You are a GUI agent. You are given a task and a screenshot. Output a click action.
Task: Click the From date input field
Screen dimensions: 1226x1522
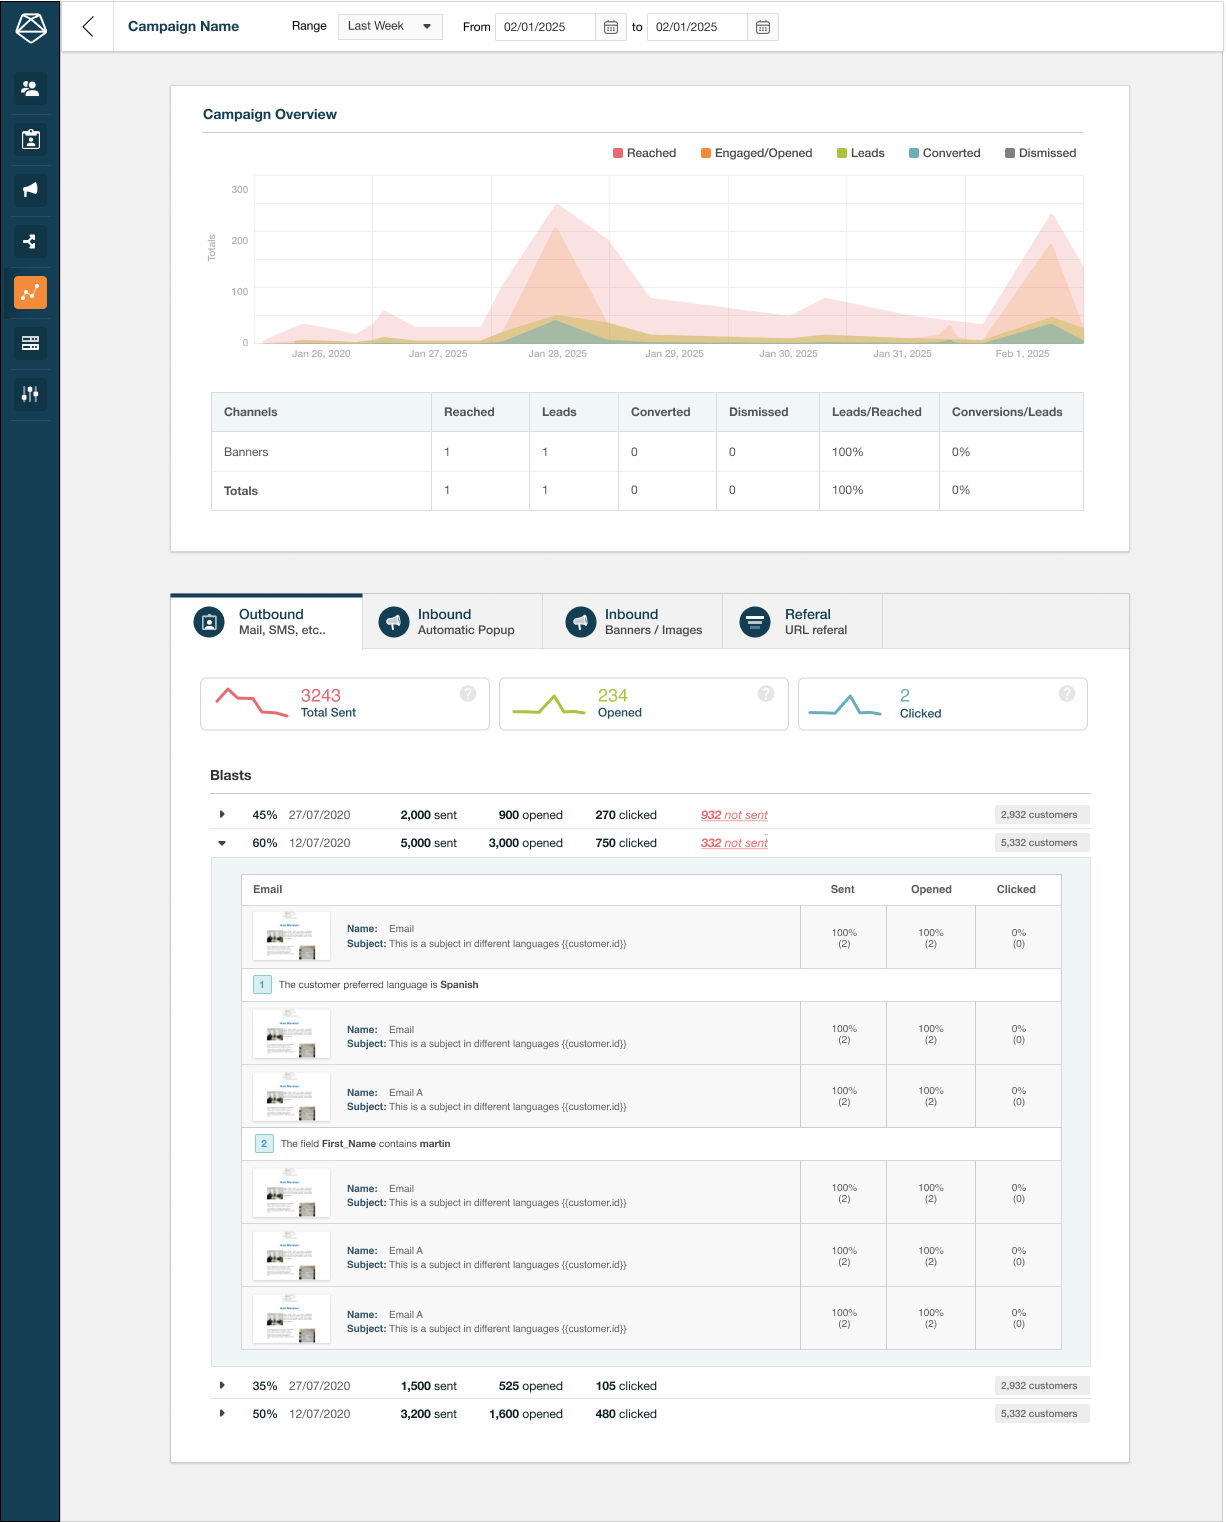546,27
